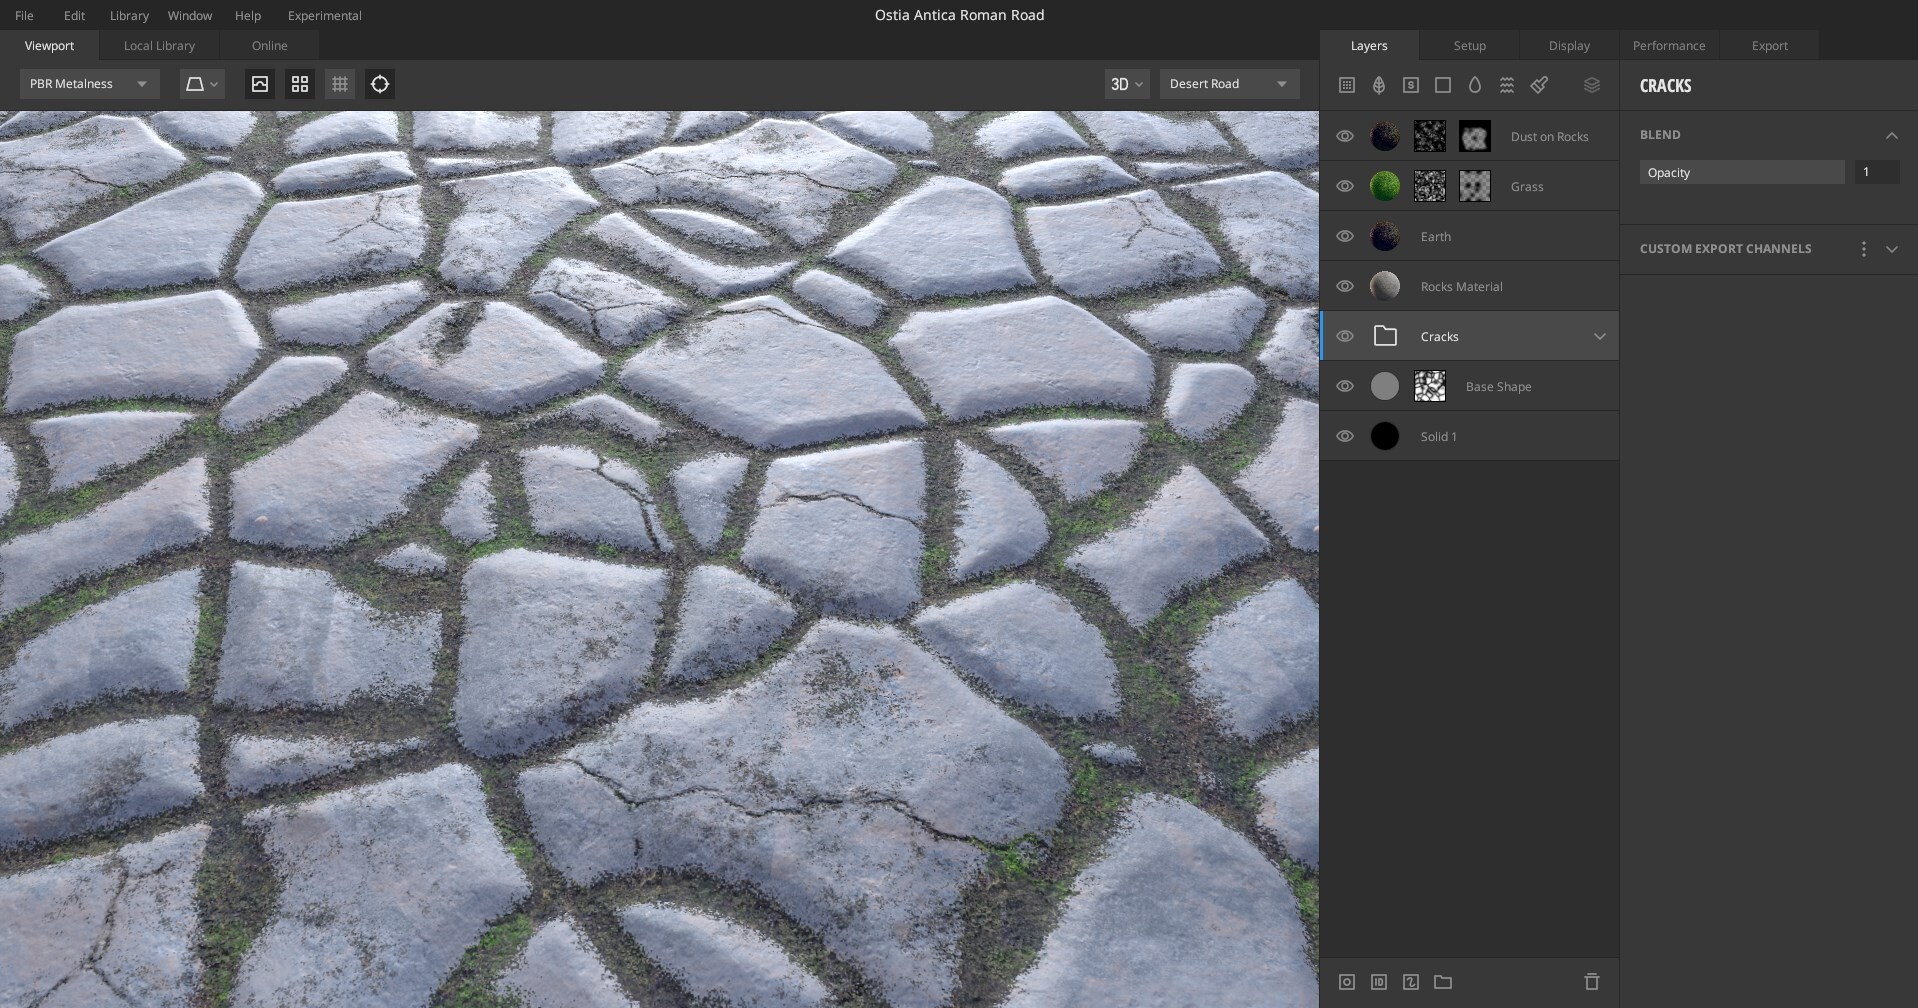
Task: Select the paintbrush tool icon
Action: 1539,85
